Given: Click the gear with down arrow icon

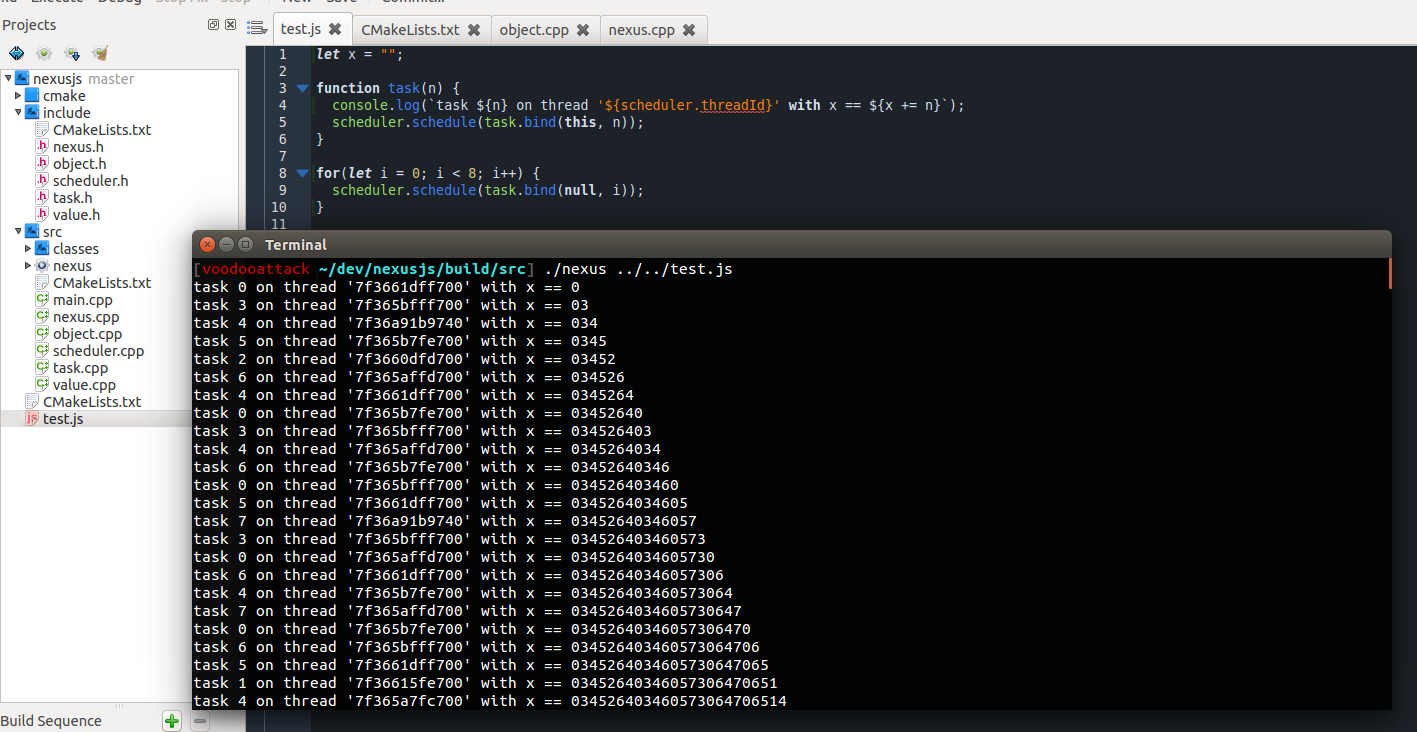Looking at the screenshot, I should pyautogui.click(x=72, y=53).
